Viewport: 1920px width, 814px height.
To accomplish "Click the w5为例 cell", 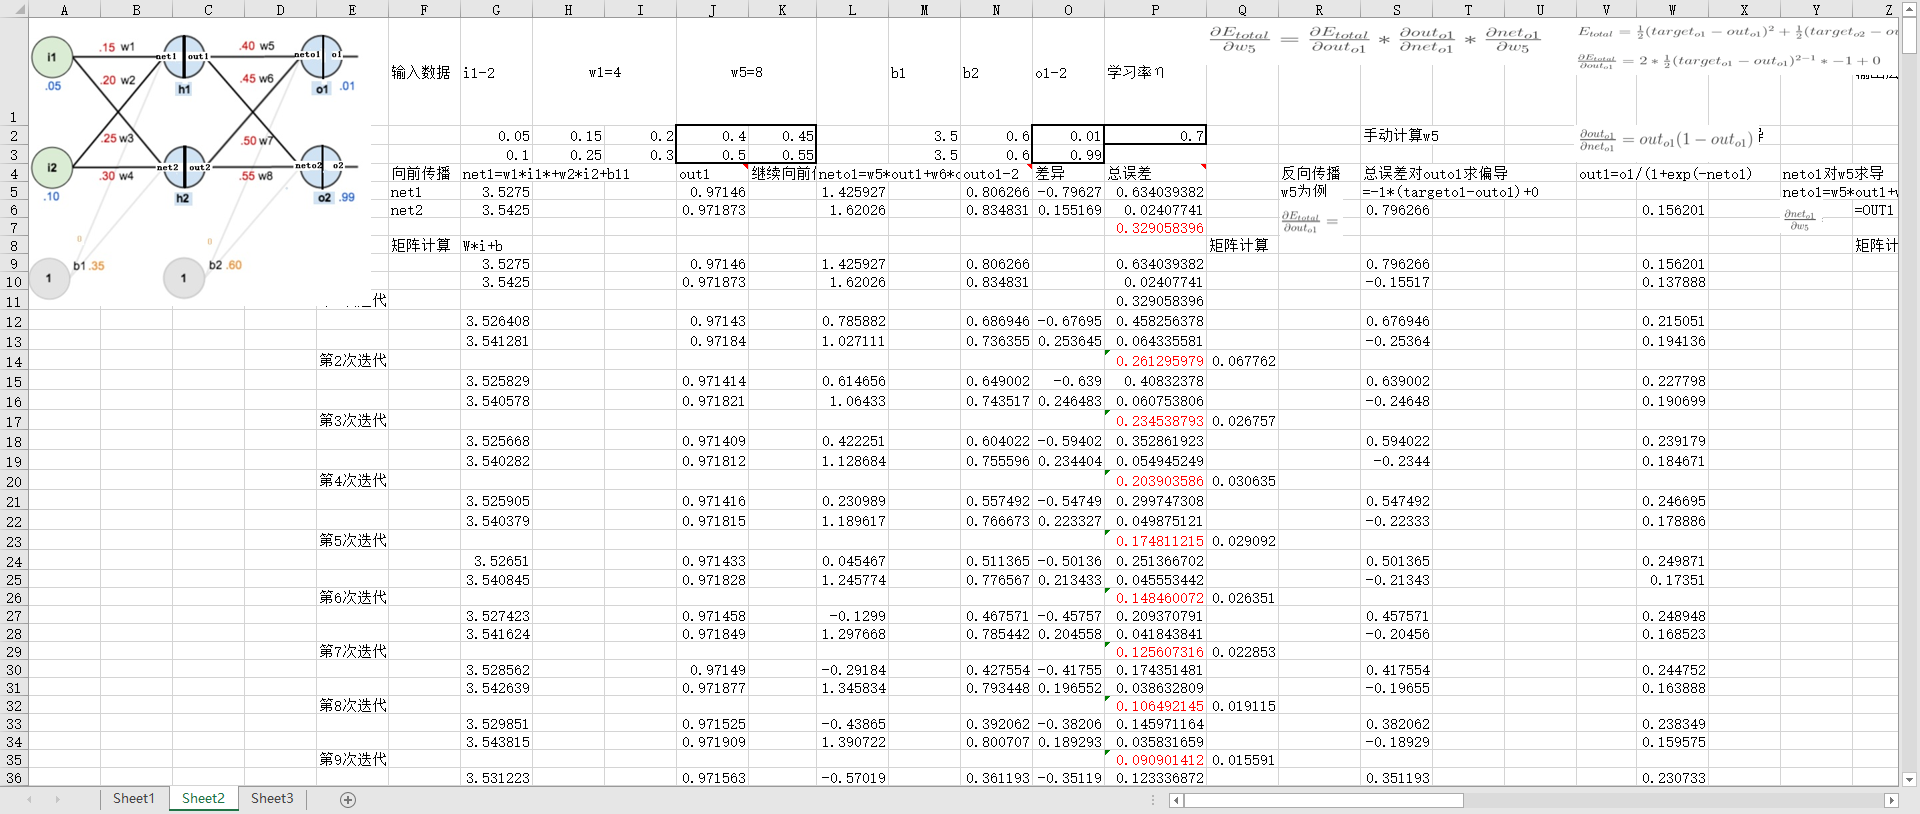I will [x=1318, y=192].
